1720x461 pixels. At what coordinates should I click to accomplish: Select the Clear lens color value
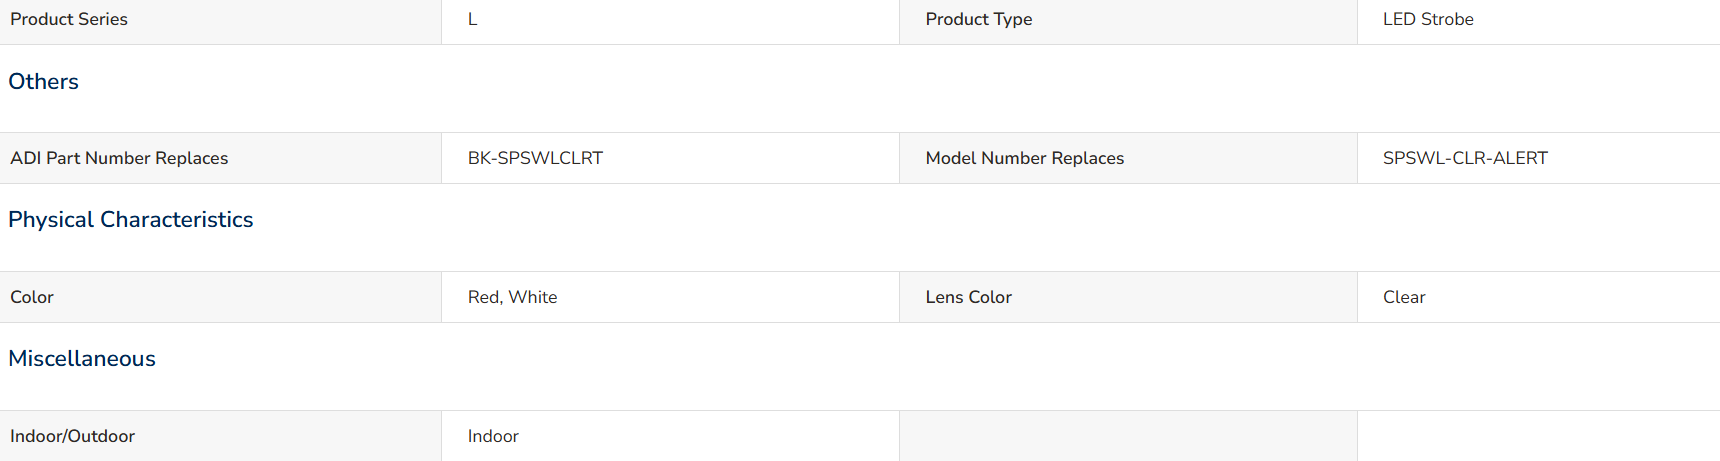(x=1404, y=297)
